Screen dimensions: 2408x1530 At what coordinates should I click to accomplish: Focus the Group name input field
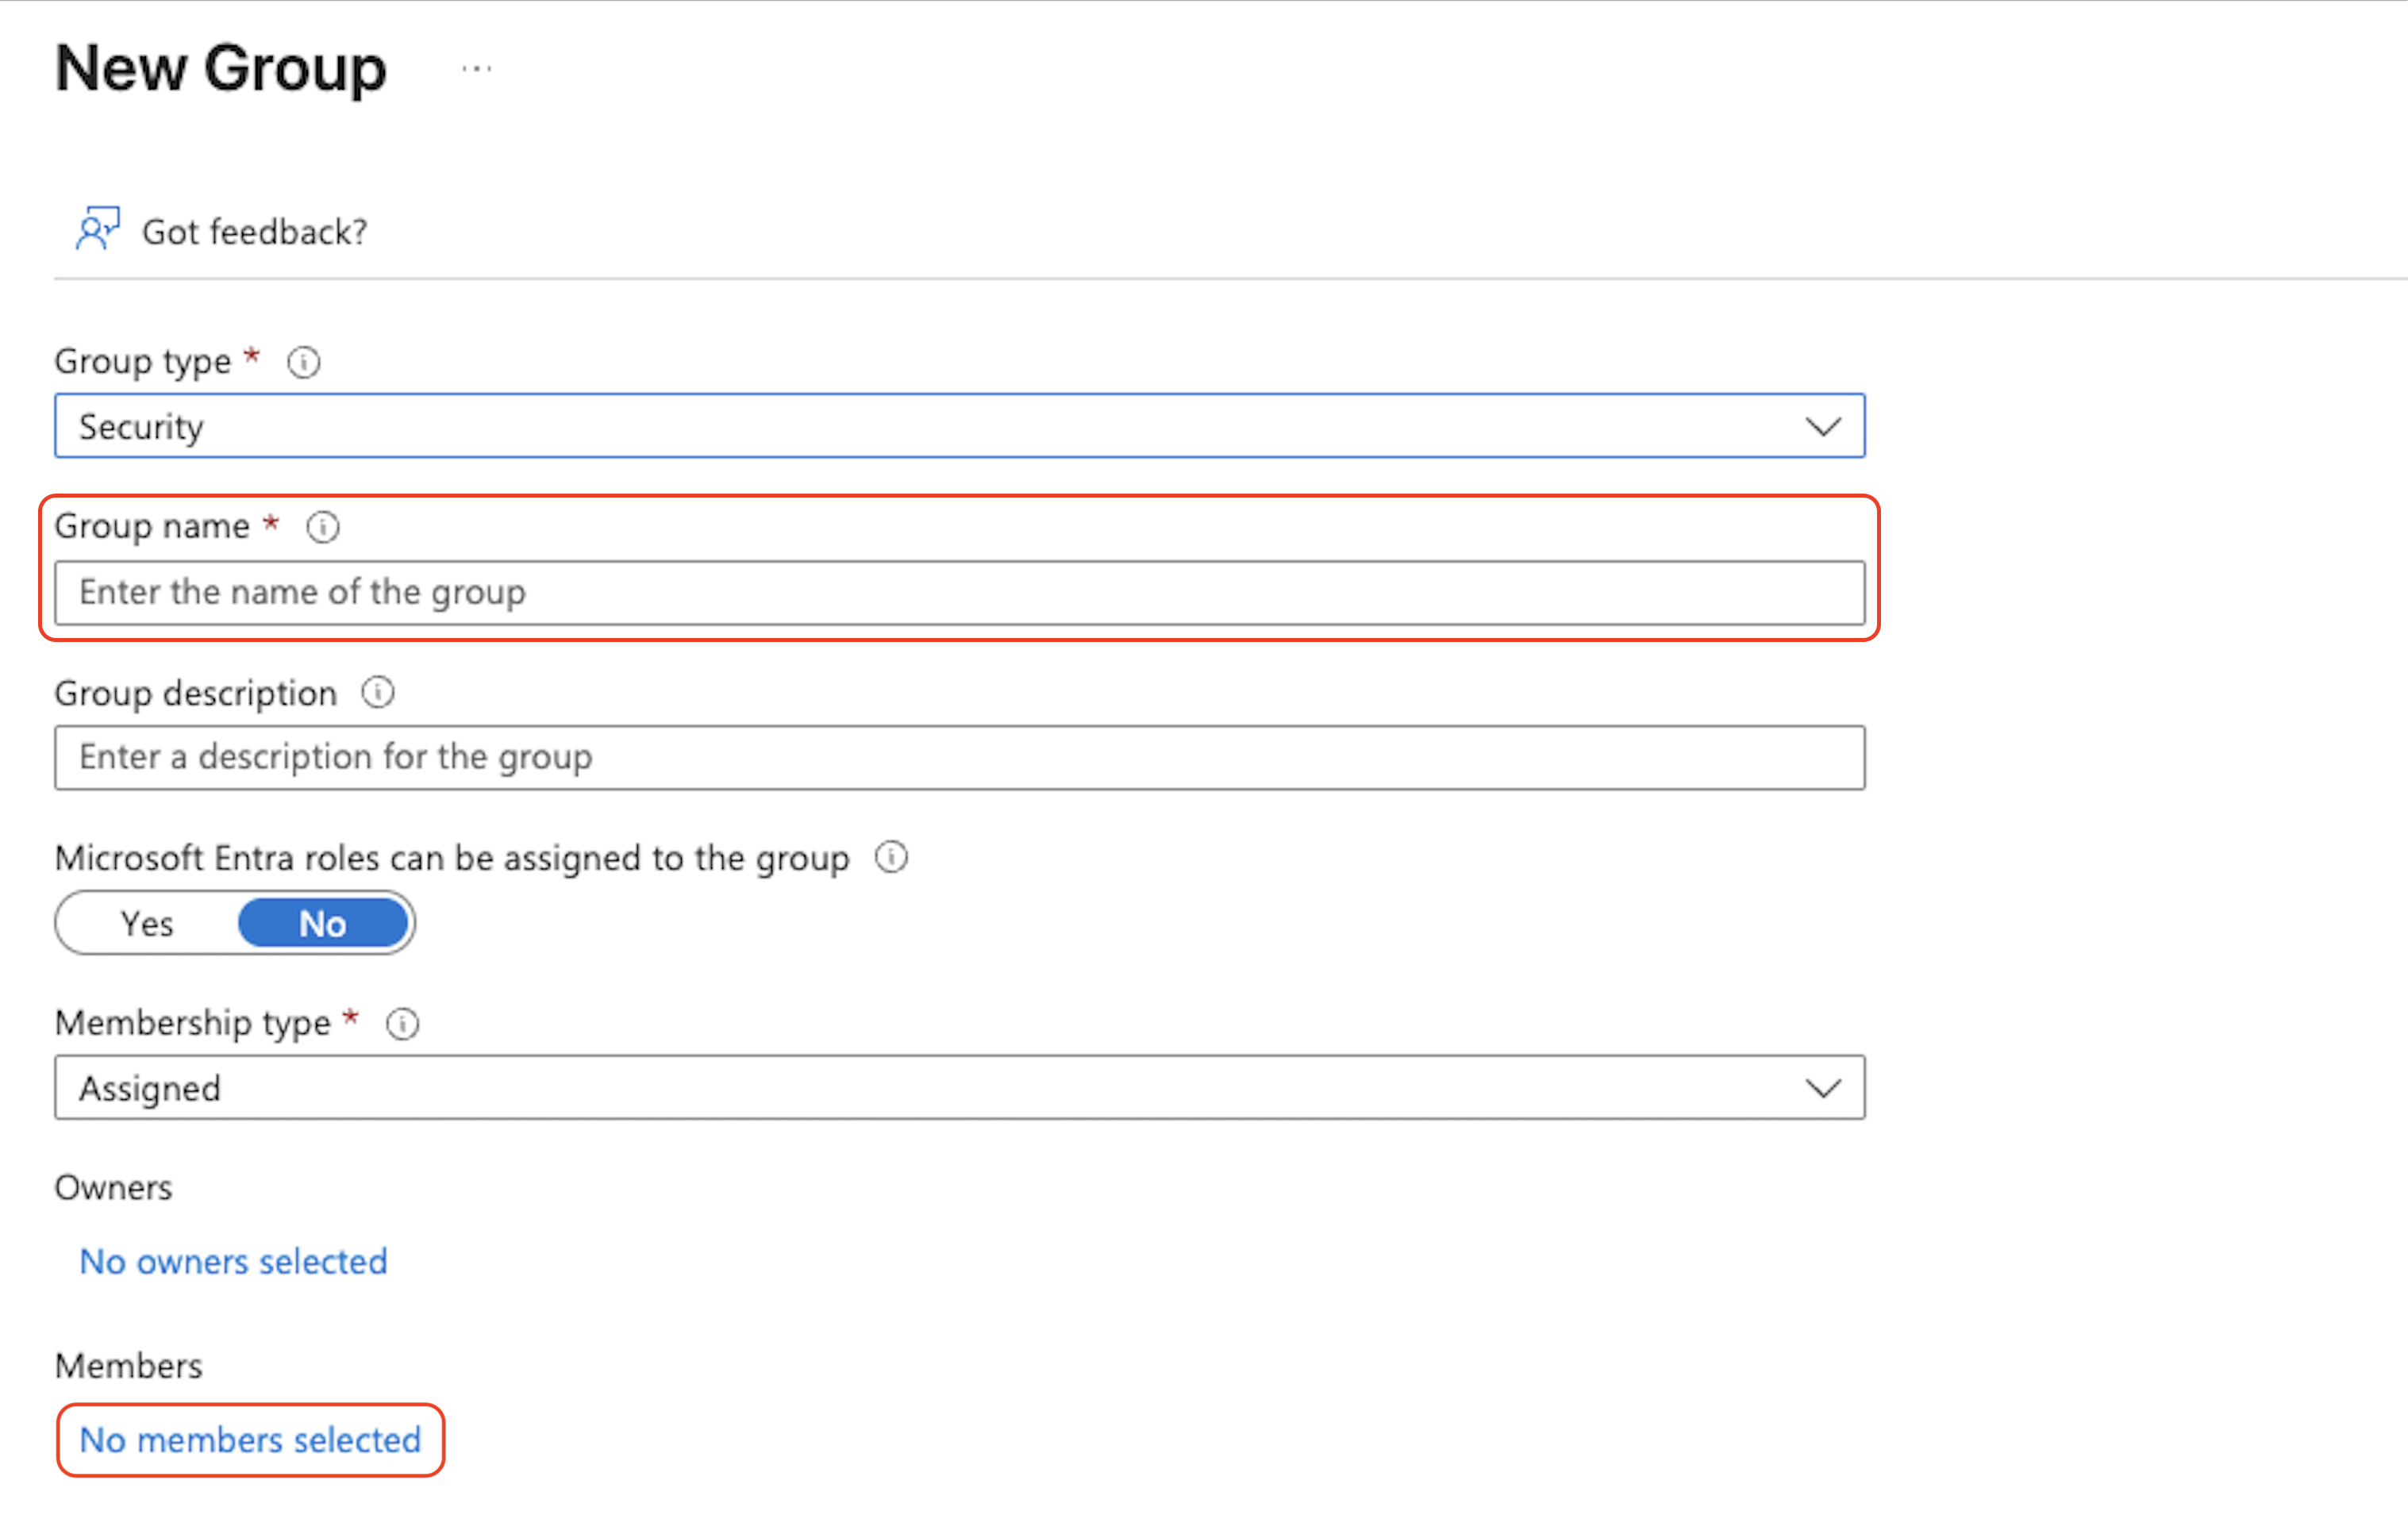(x=959, y=592)
